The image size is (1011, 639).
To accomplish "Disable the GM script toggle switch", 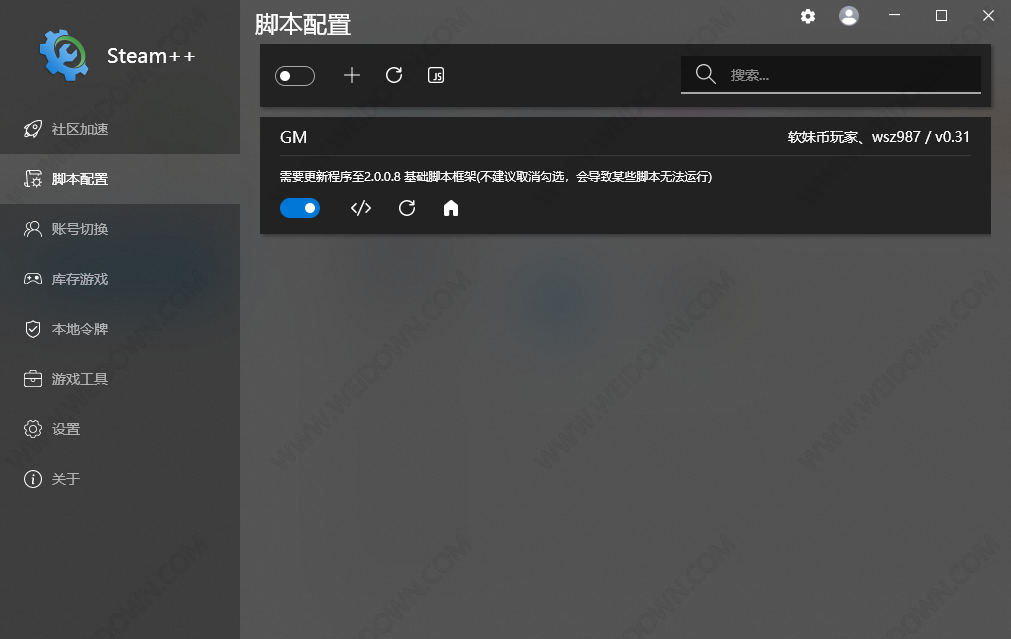I will point(300,208).
